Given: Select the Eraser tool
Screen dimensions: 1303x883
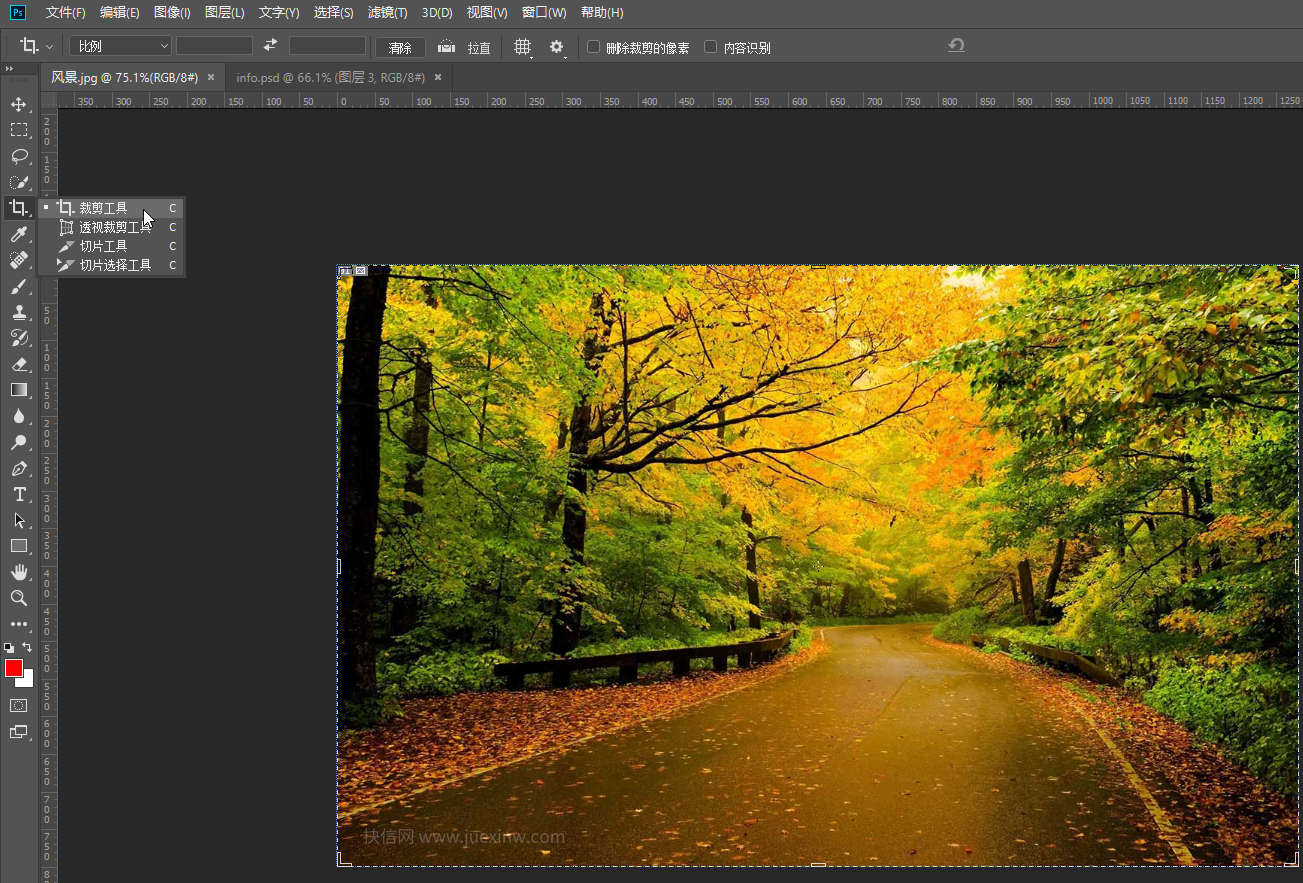Looking at the screenshot, I should click(x=18, y=364).
